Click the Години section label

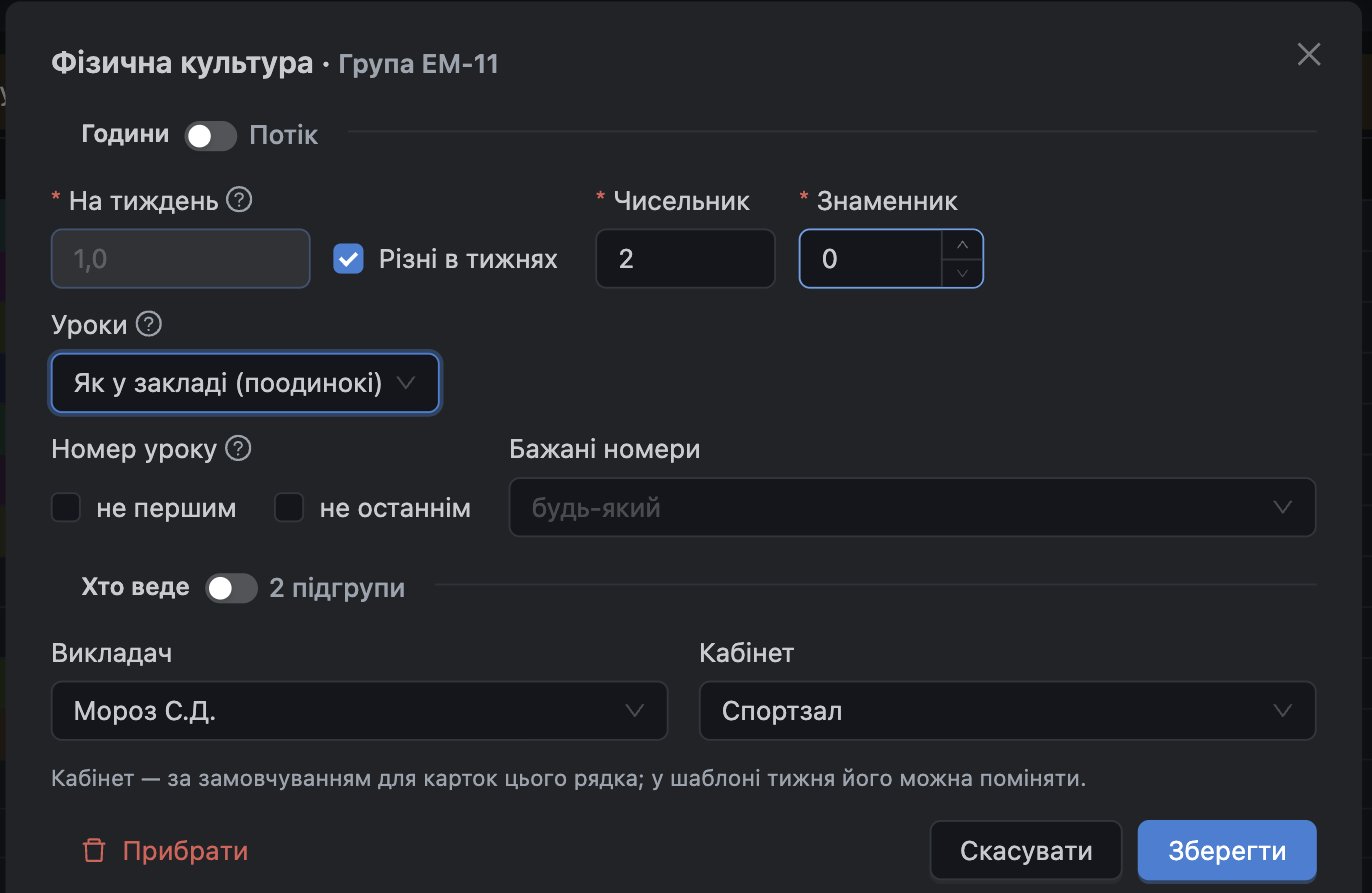[125, 134]
